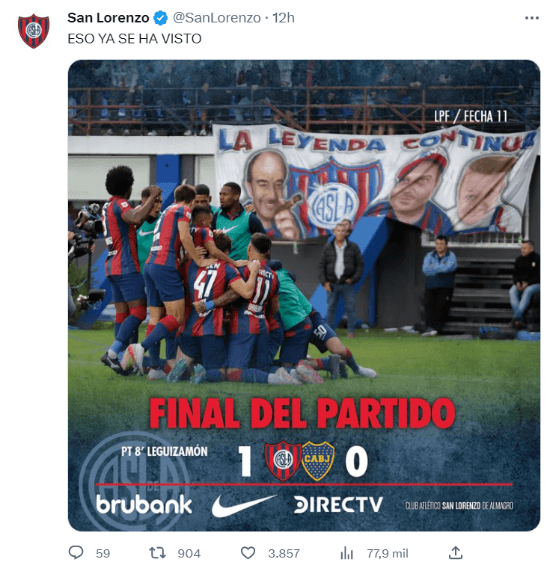Retweet using the retweet arrows icon
550x571 pixels.
click(x=157, y=553)
